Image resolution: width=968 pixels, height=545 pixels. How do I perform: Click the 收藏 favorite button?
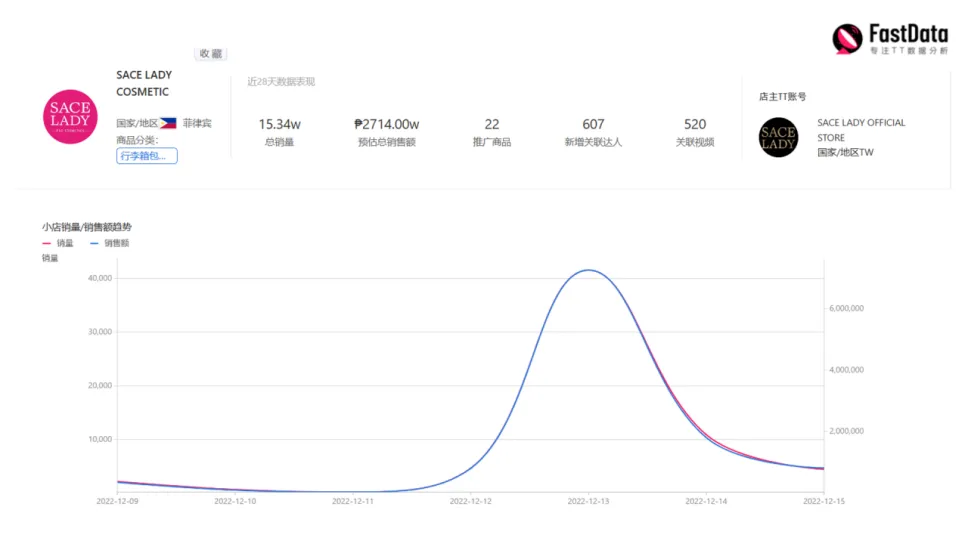coord(211,54)
